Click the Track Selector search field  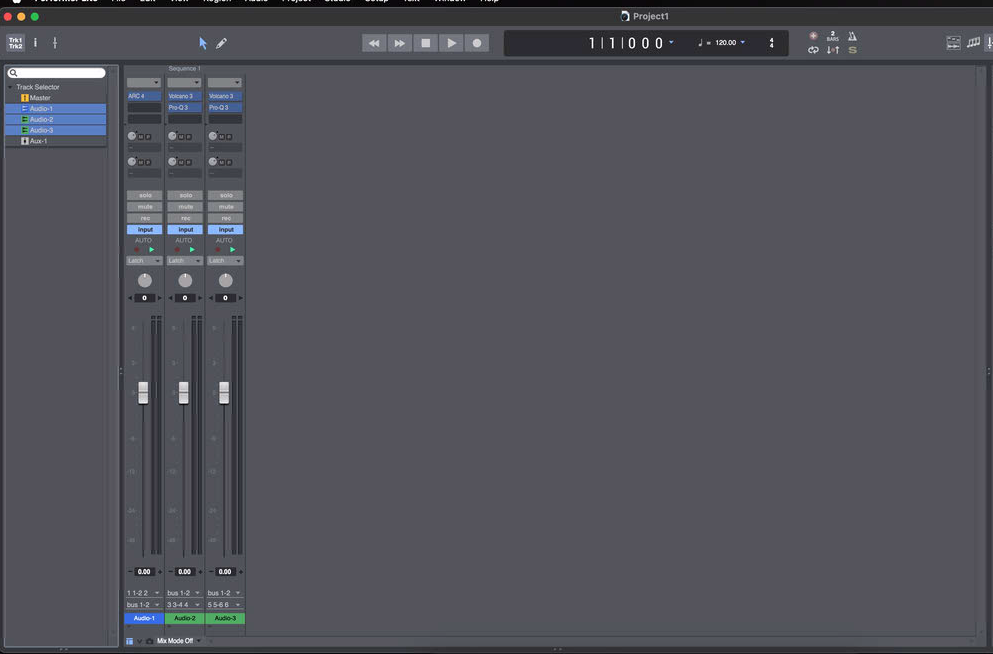57,73
